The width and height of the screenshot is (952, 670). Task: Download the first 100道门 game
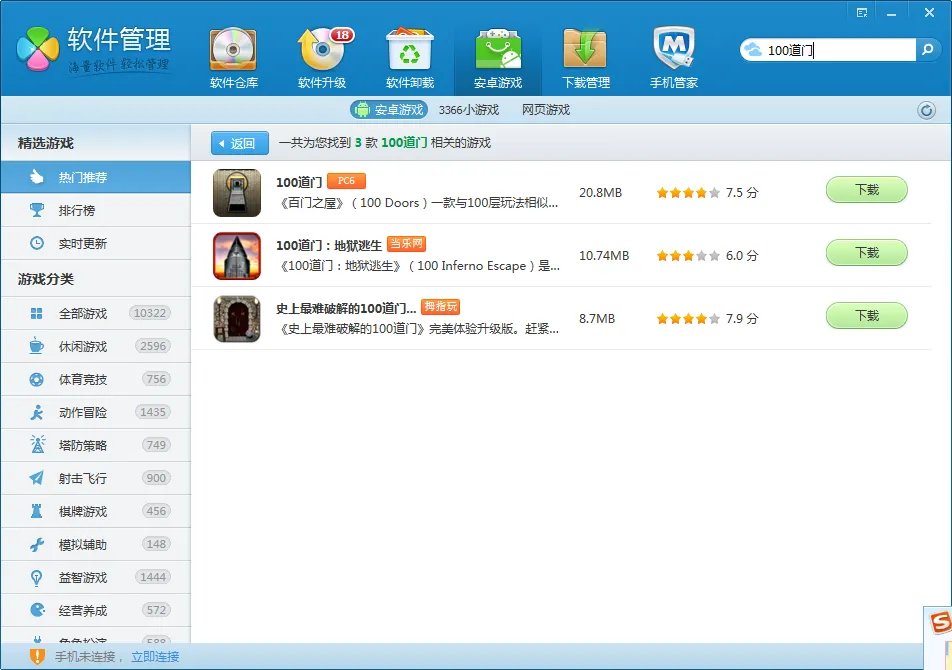(866, 190)
